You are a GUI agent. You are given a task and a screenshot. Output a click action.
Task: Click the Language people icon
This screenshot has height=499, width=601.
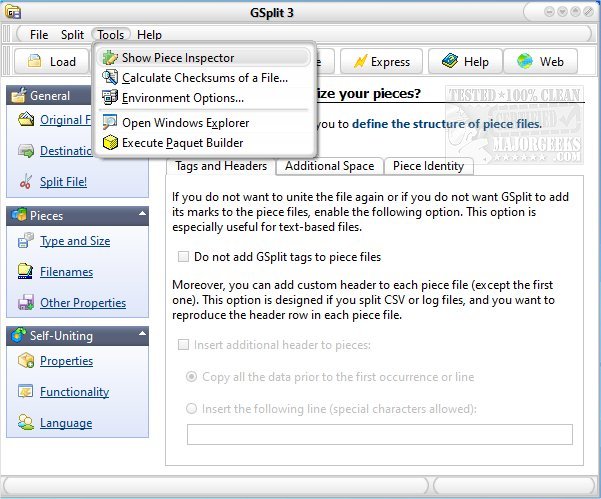pos(26,422)
